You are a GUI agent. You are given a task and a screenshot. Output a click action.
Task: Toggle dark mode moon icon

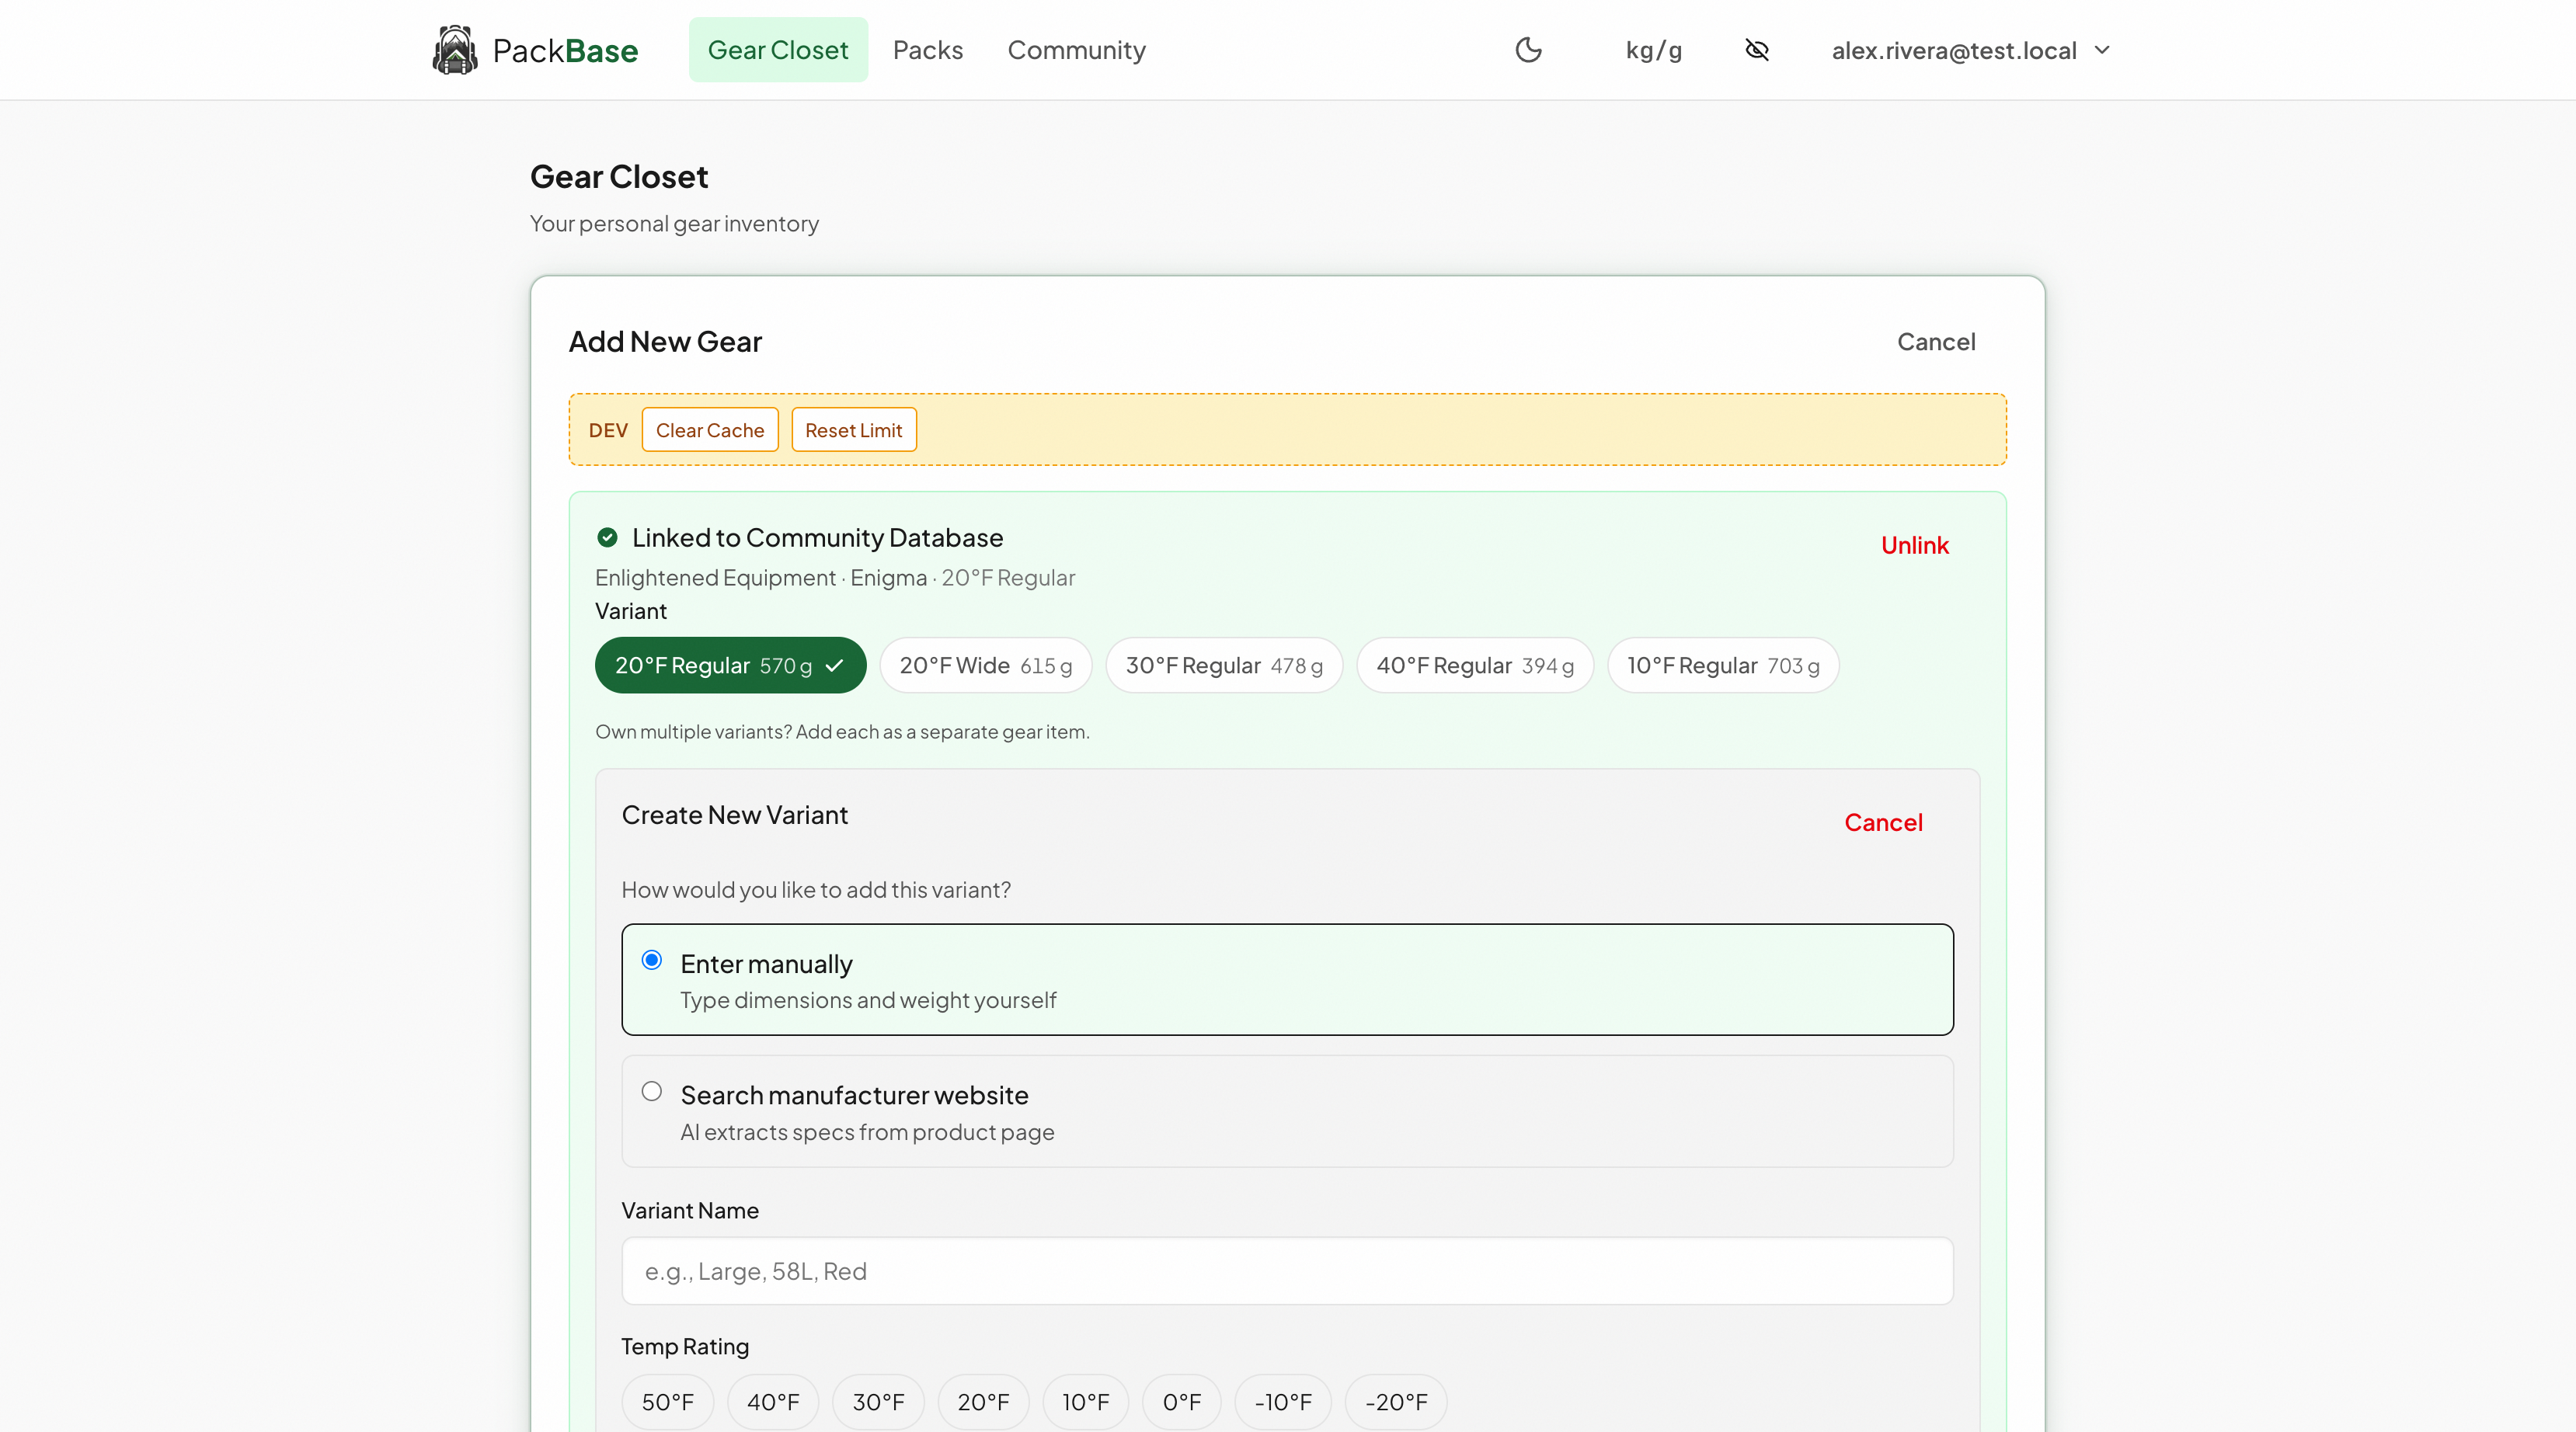coord(1528,50)
